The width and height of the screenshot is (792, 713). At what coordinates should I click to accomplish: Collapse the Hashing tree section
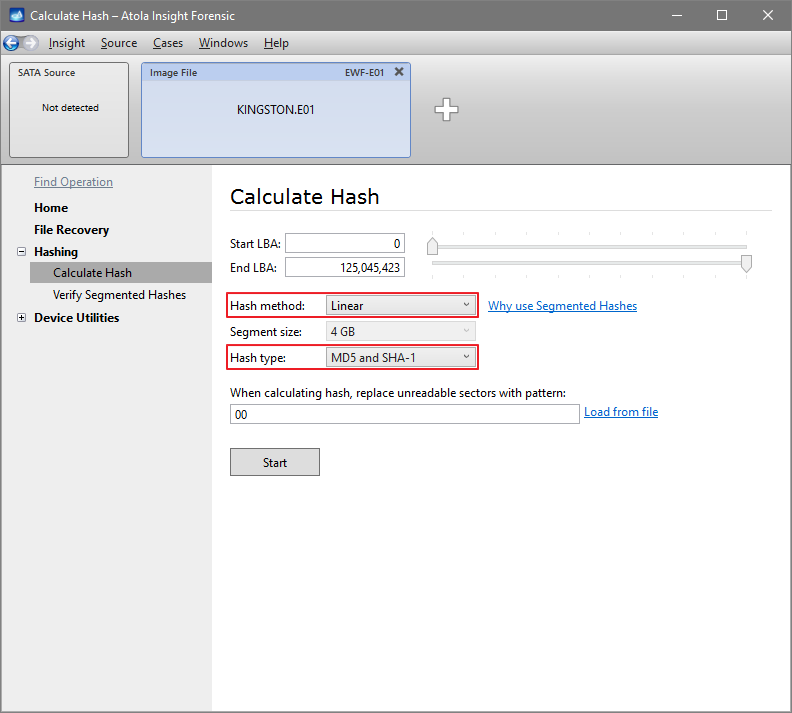click(x=21, y=252)
